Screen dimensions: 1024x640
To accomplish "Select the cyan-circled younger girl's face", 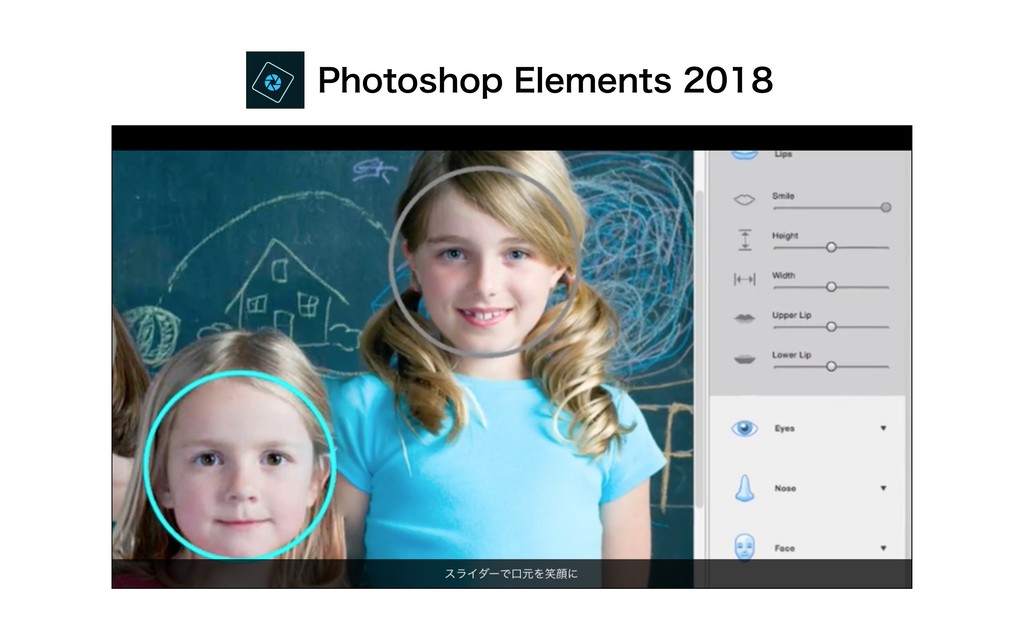I will tap(240, 465).
